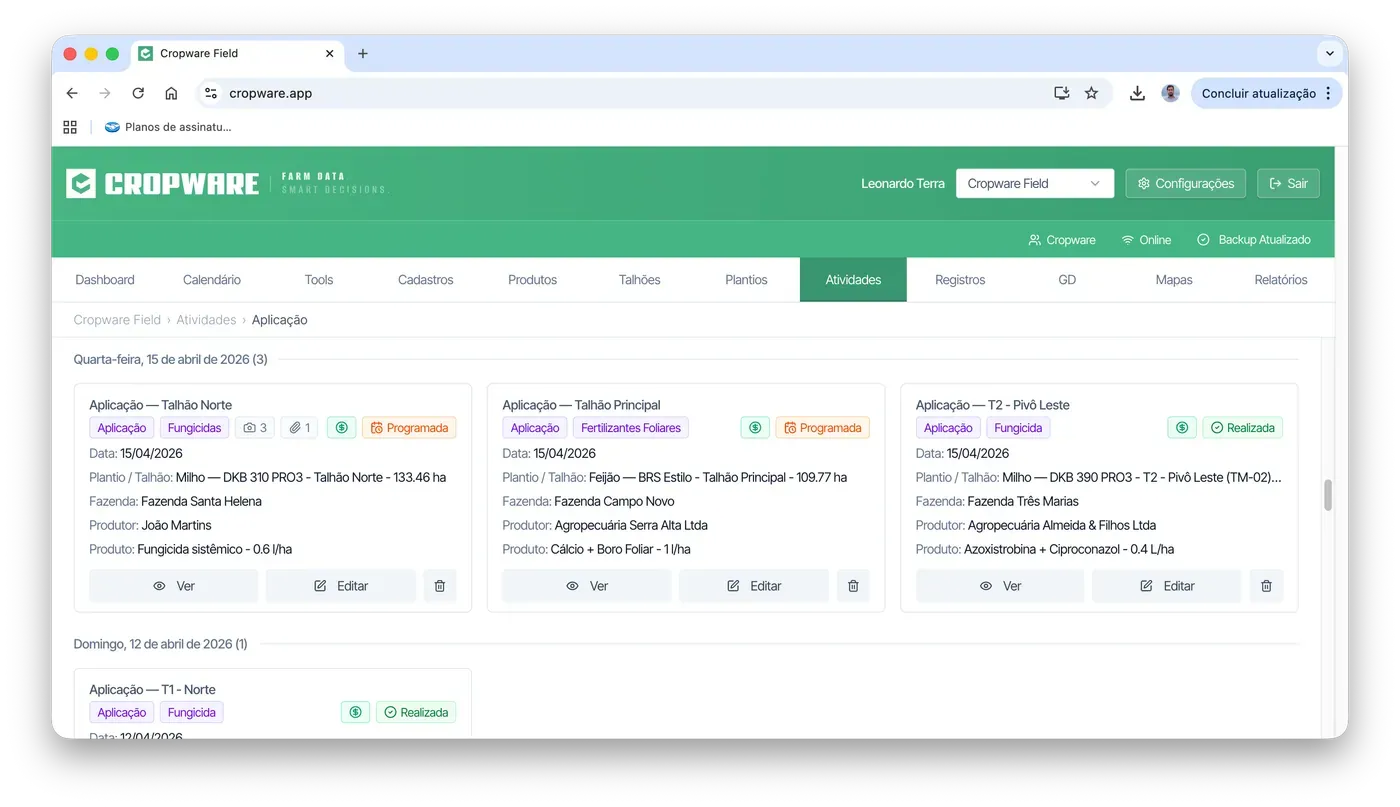
Task: View the T2 - Pivô Leste application
Action: pos(1000,586)
